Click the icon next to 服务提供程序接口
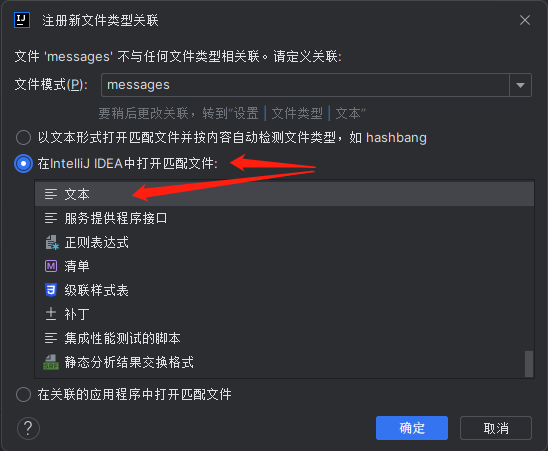Image resolution: width=548 pixels, height=451 pixels. point(51,218)
